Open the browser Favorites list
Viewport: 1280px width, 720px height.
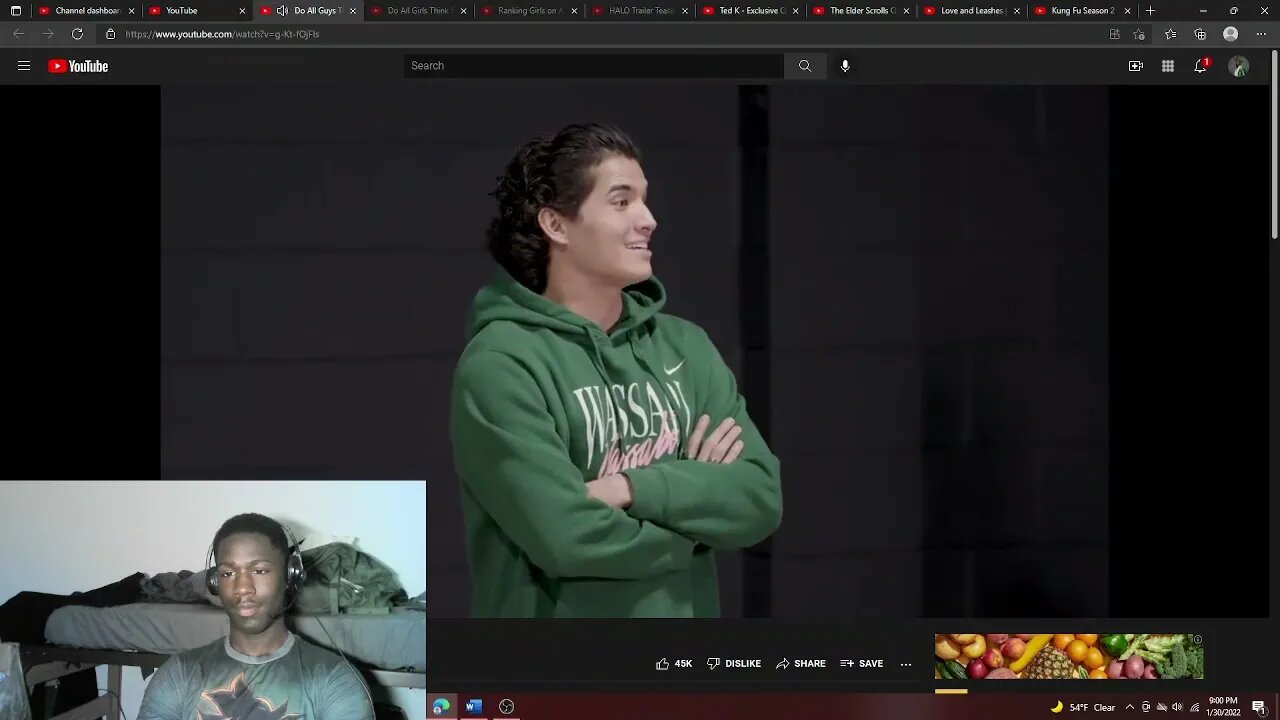1171,34
